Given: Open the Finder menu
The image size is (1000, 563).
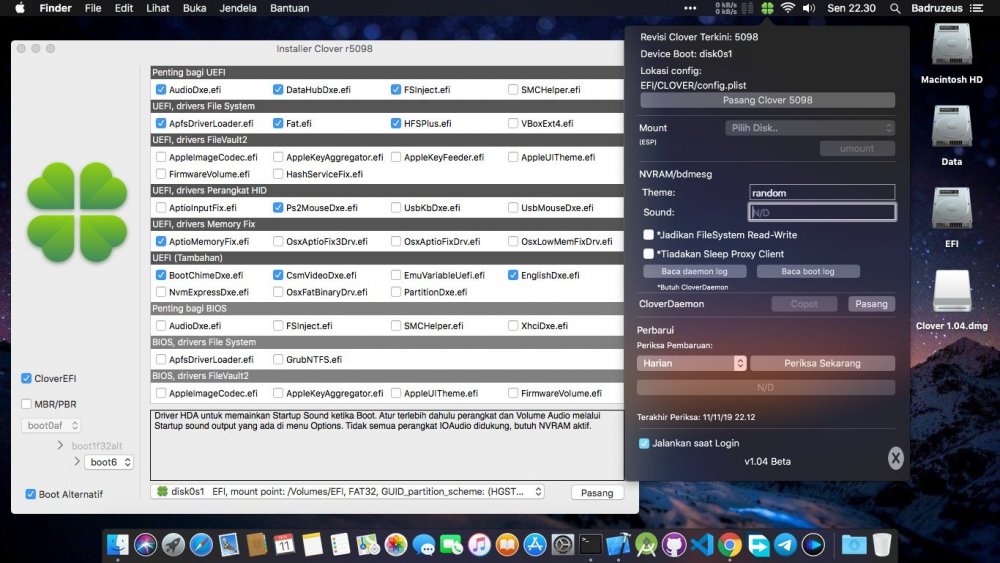Looking at the screenshot, I should click(55, 8).
